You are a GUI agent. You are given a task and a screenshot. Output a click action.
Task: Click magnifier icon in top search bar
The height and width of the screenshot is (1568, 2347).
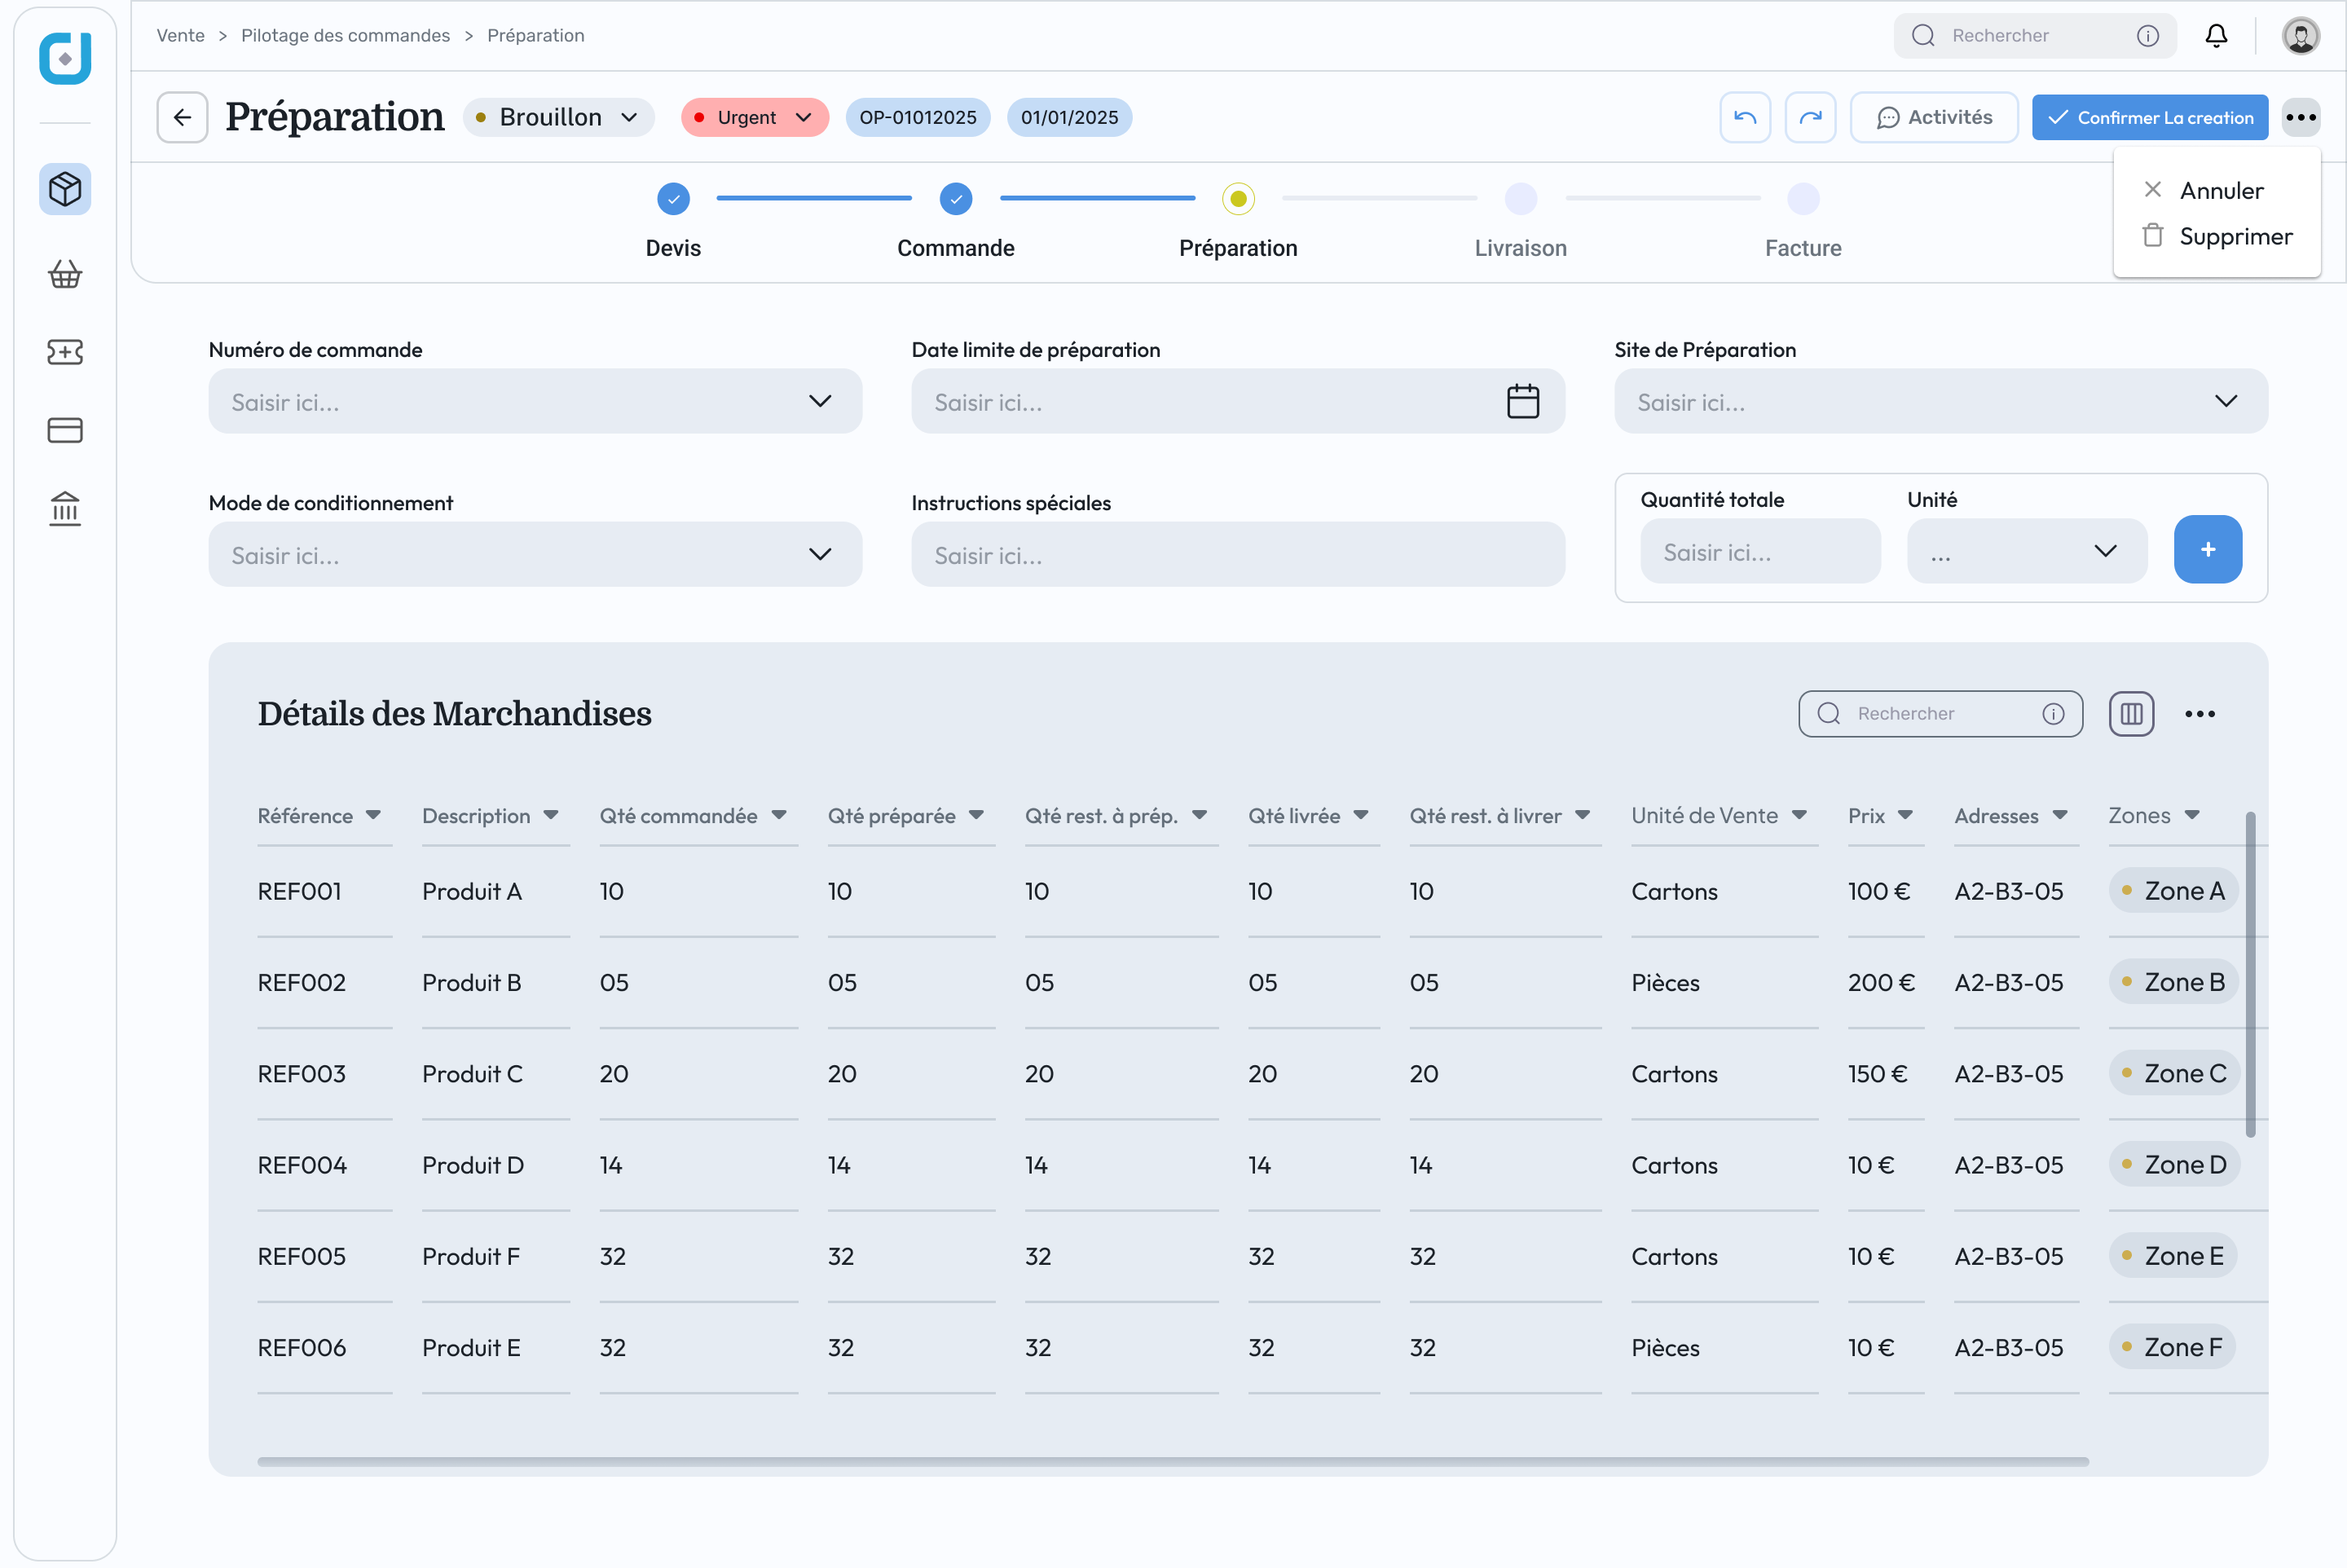[1923, 36]
